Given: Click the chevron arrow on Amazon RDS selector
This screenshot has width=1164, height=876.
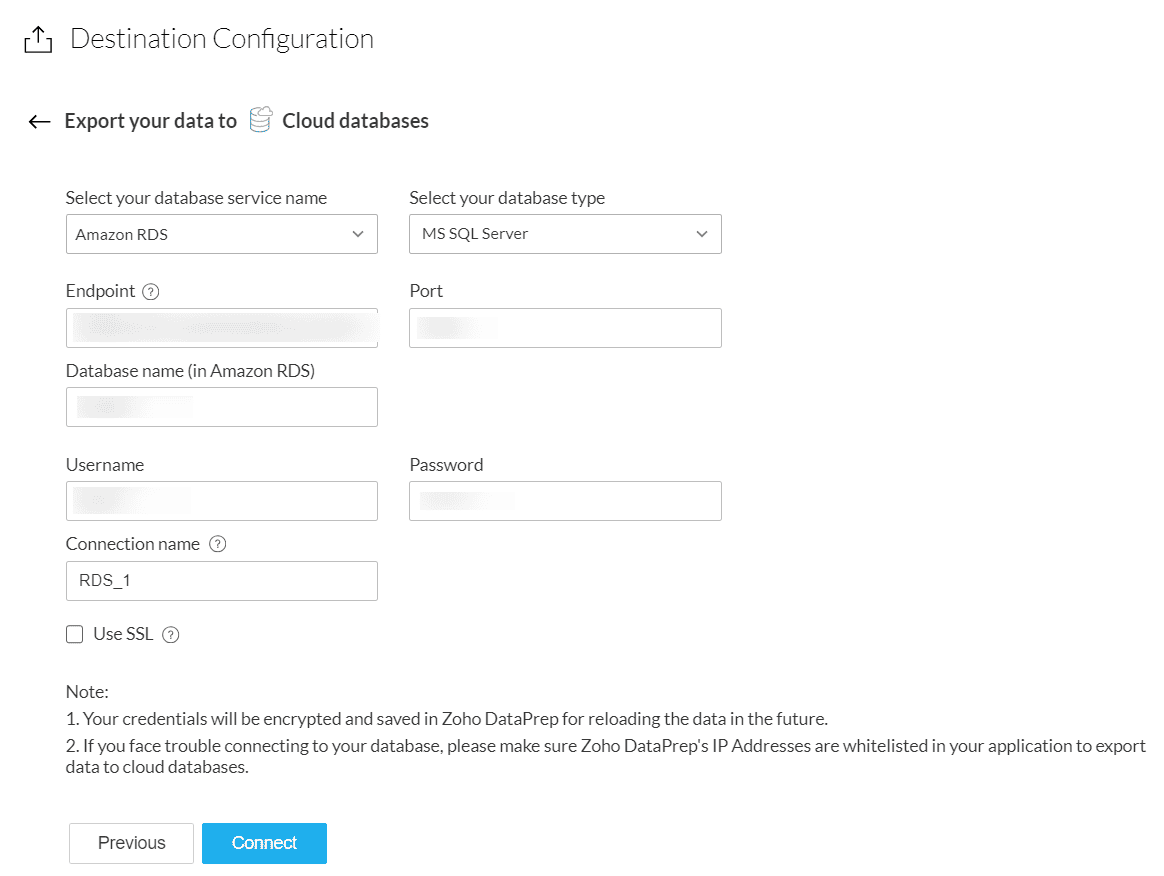Looking at the screenshot, I should pos(358,234).
